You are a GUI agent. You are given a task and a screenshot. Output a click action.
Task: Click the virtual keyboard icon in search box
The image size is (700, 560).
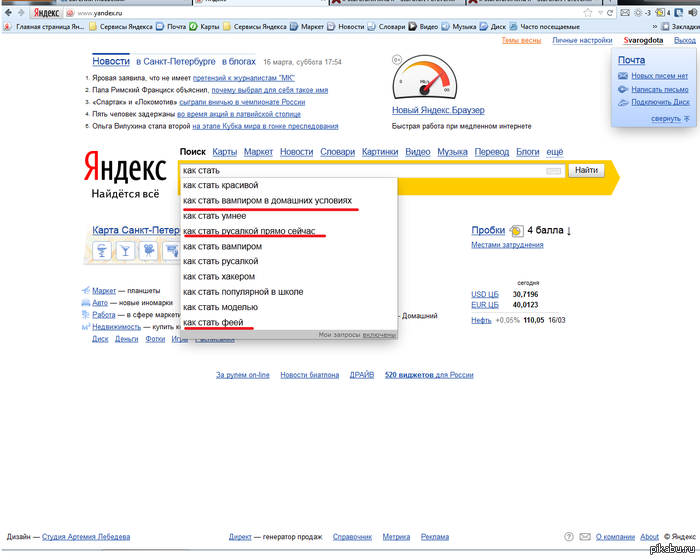click(x=553, y=171)
